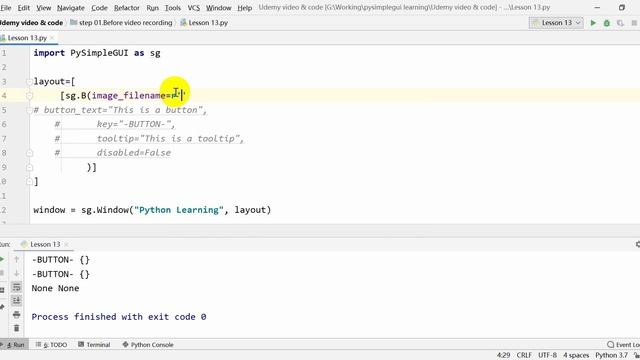
Task: Click commented line 'key="-BUTTON-"'
Action: 136,124
